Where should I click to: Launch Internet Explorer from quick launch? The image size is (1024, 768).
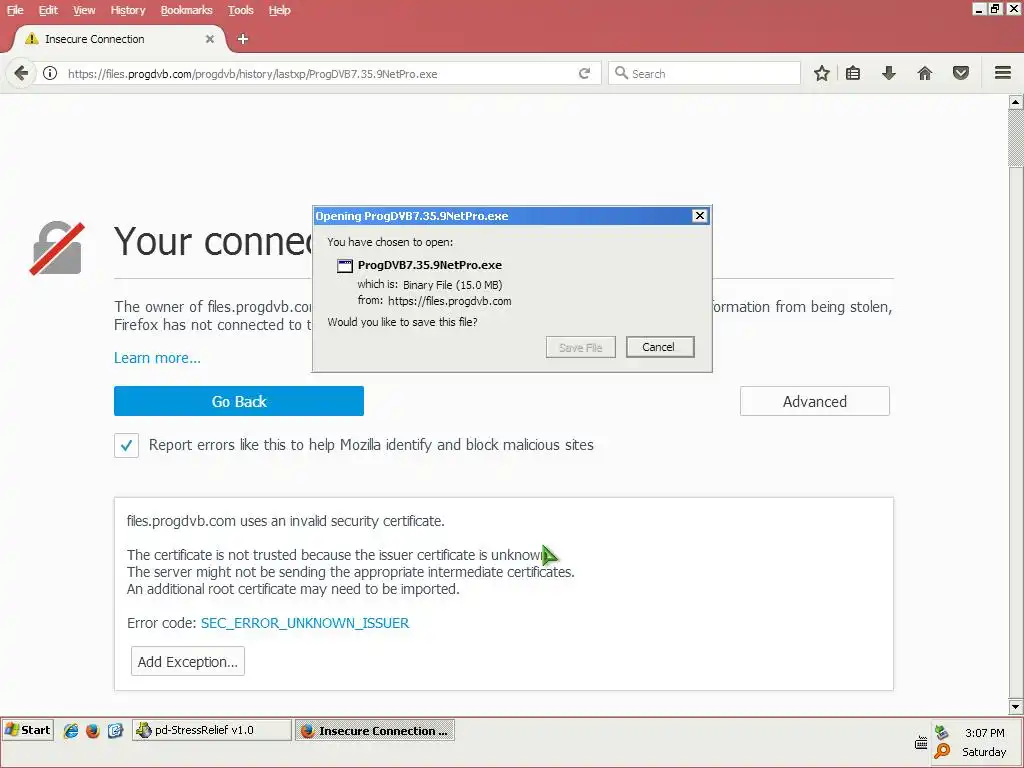tap(71, 731)
